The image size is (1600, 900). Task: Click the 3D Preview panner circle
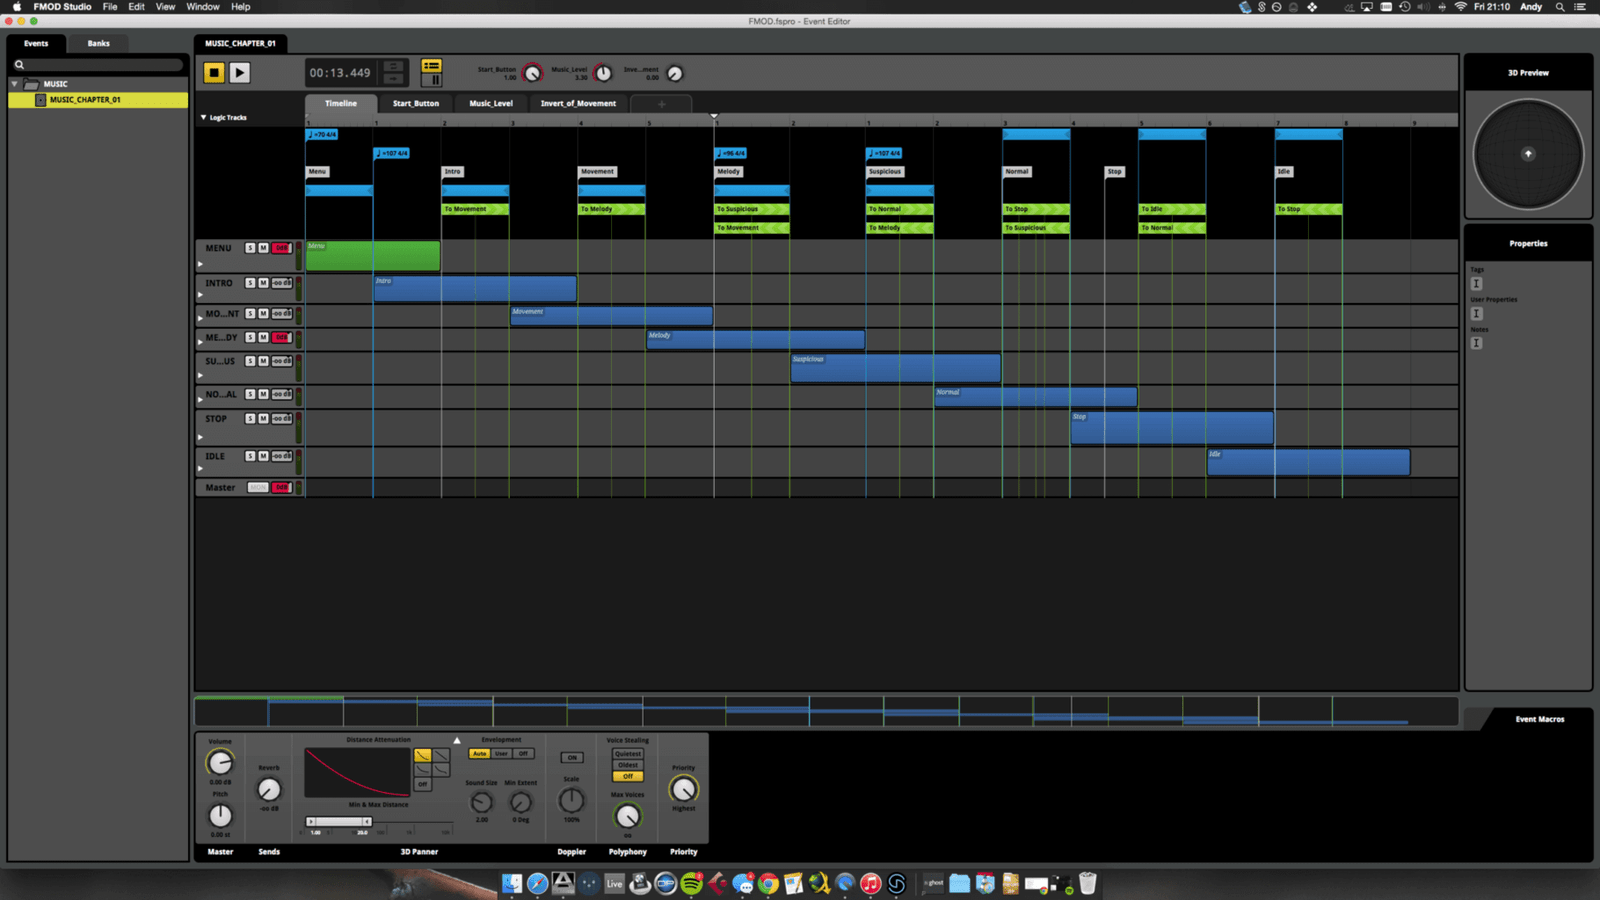click(1528, 154)
